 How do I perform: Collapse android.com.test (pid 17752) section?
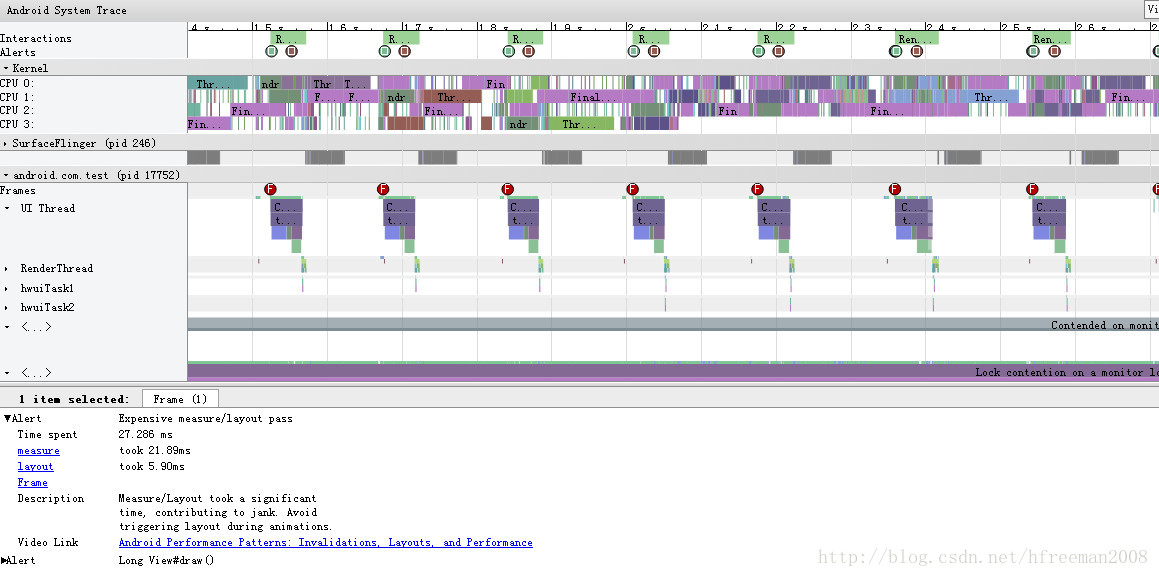6,175
